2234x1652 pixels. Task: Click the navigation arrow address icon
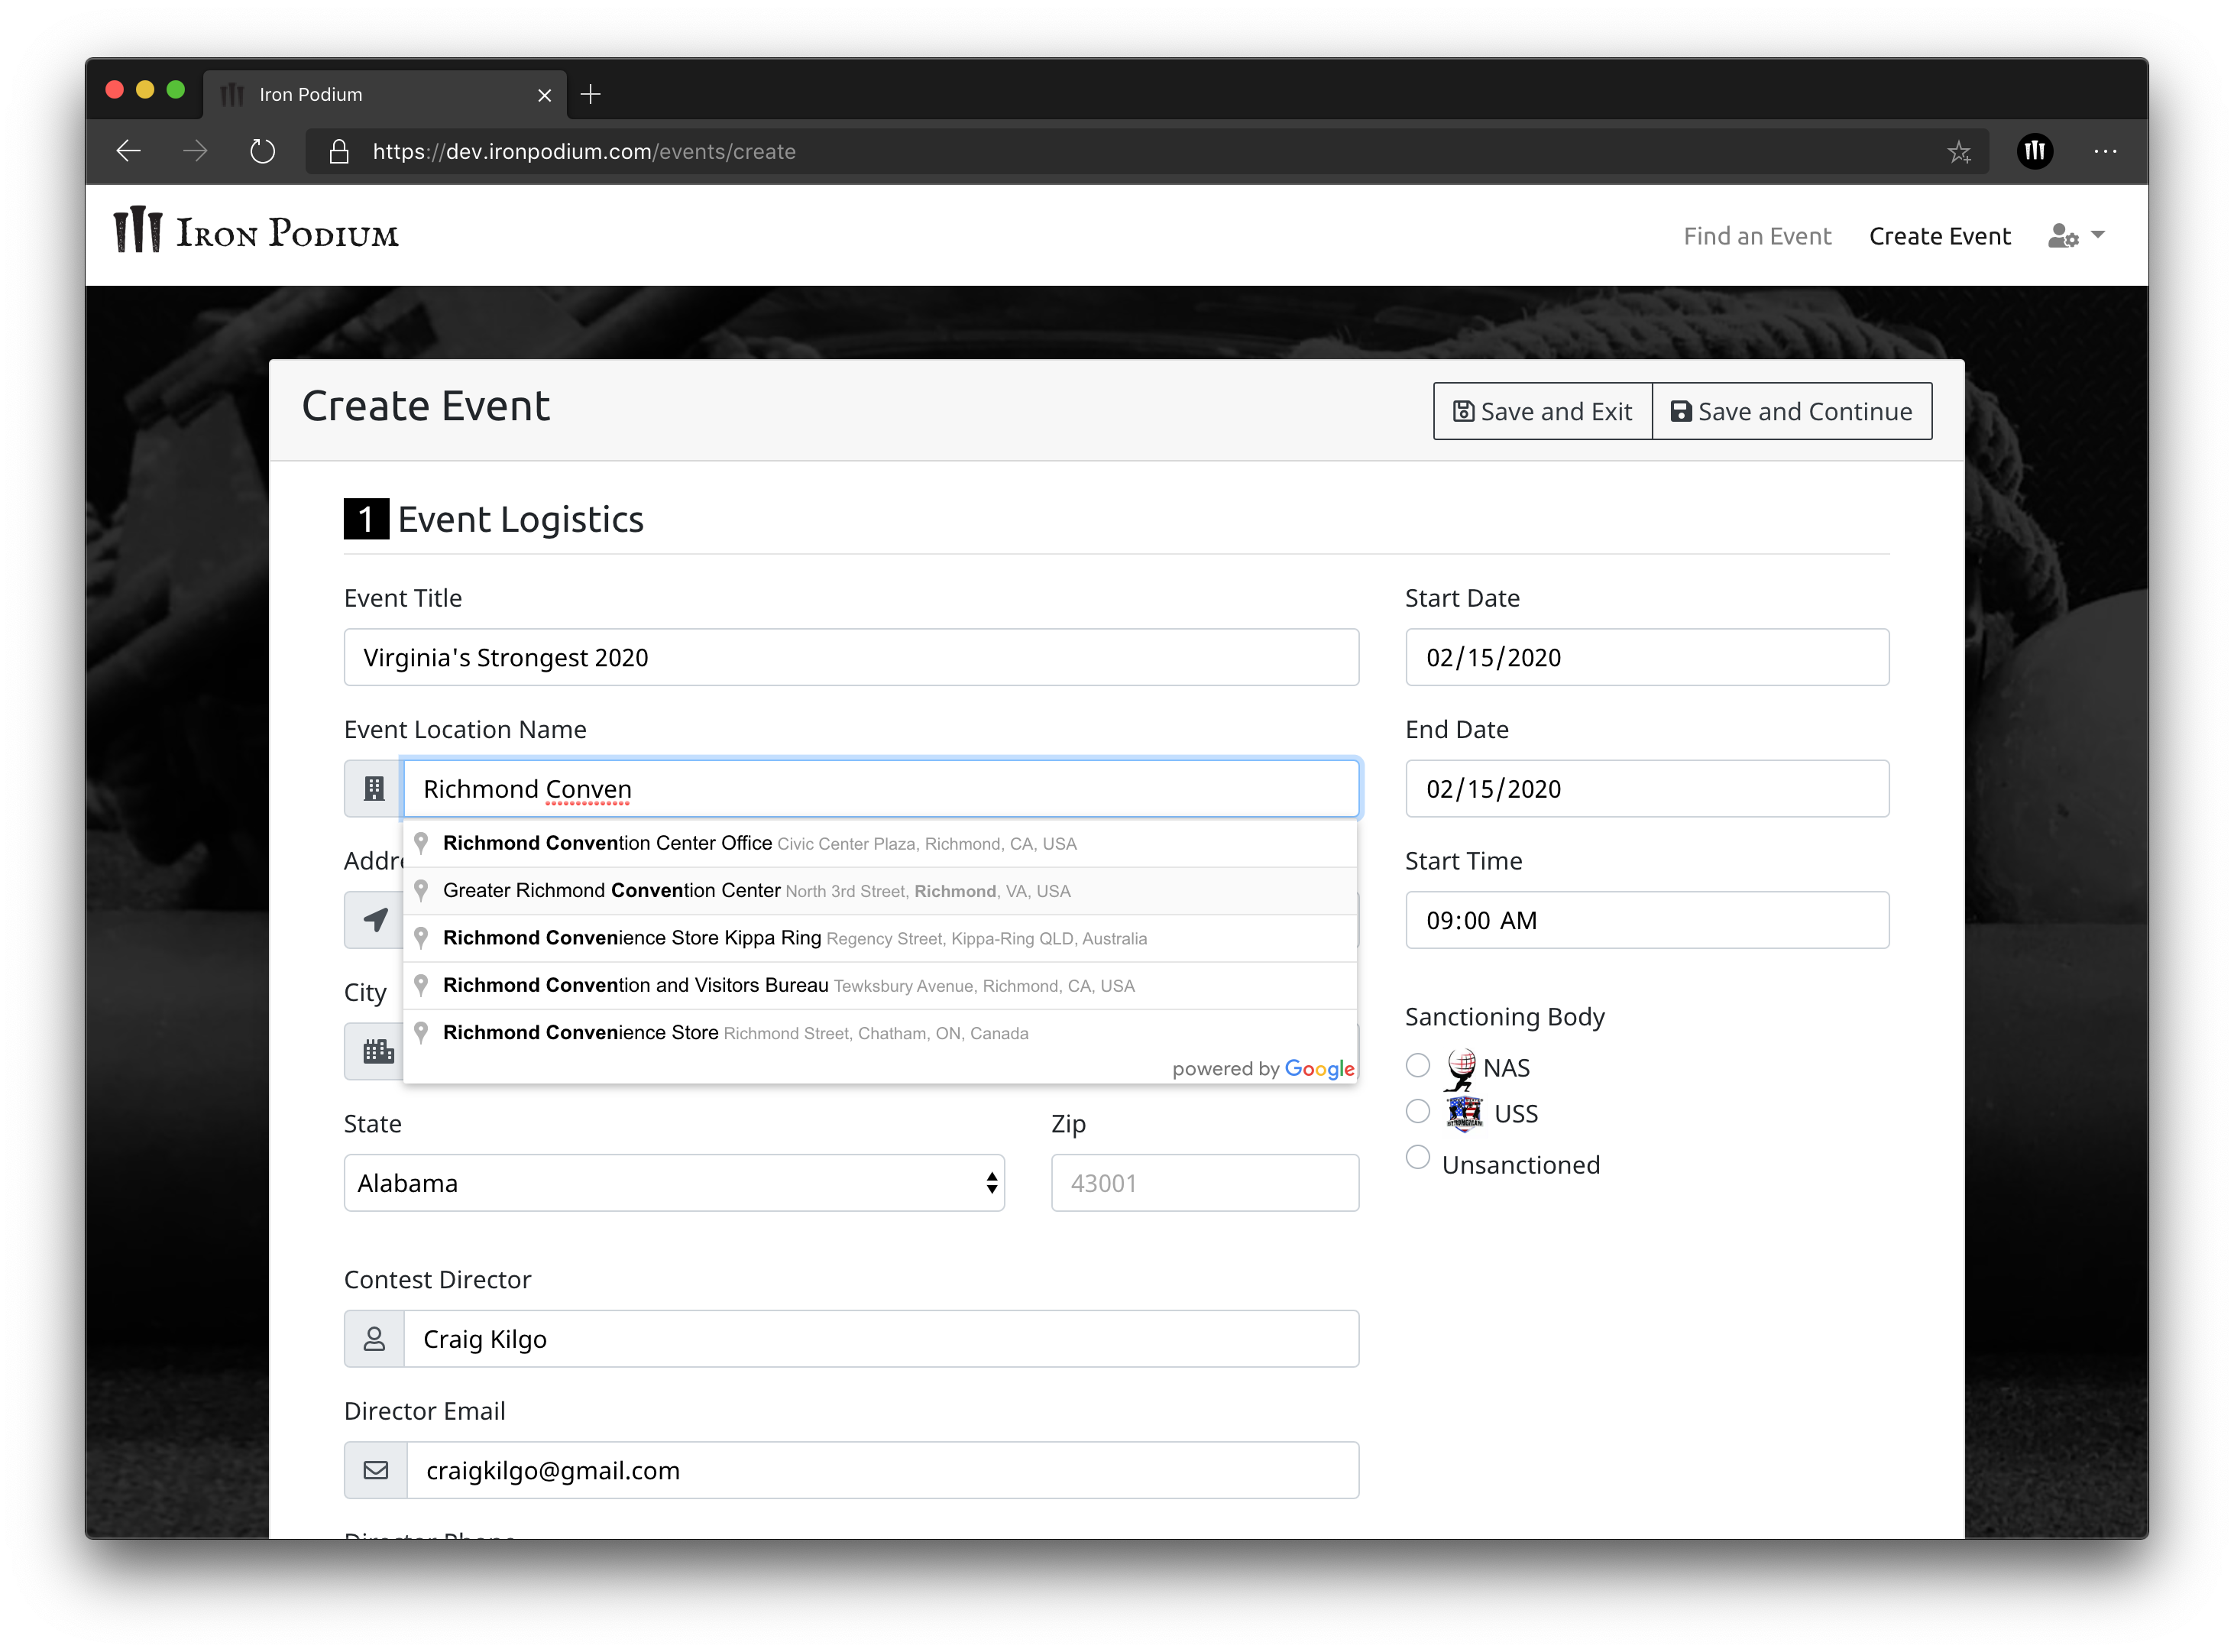click(x=374, y=920)
